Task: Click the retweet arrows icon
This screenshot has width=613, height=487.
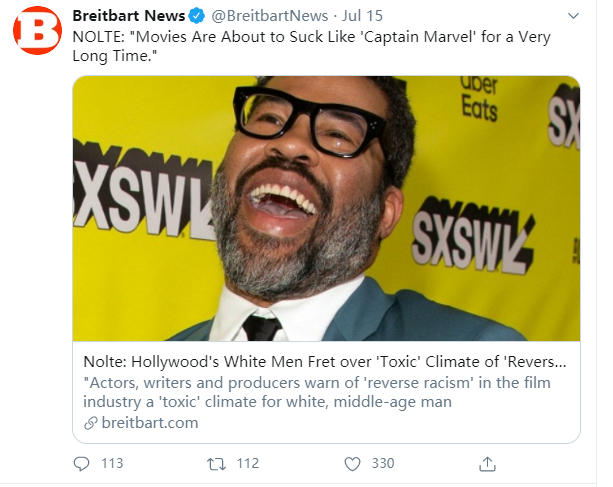Action: (215, 463)
